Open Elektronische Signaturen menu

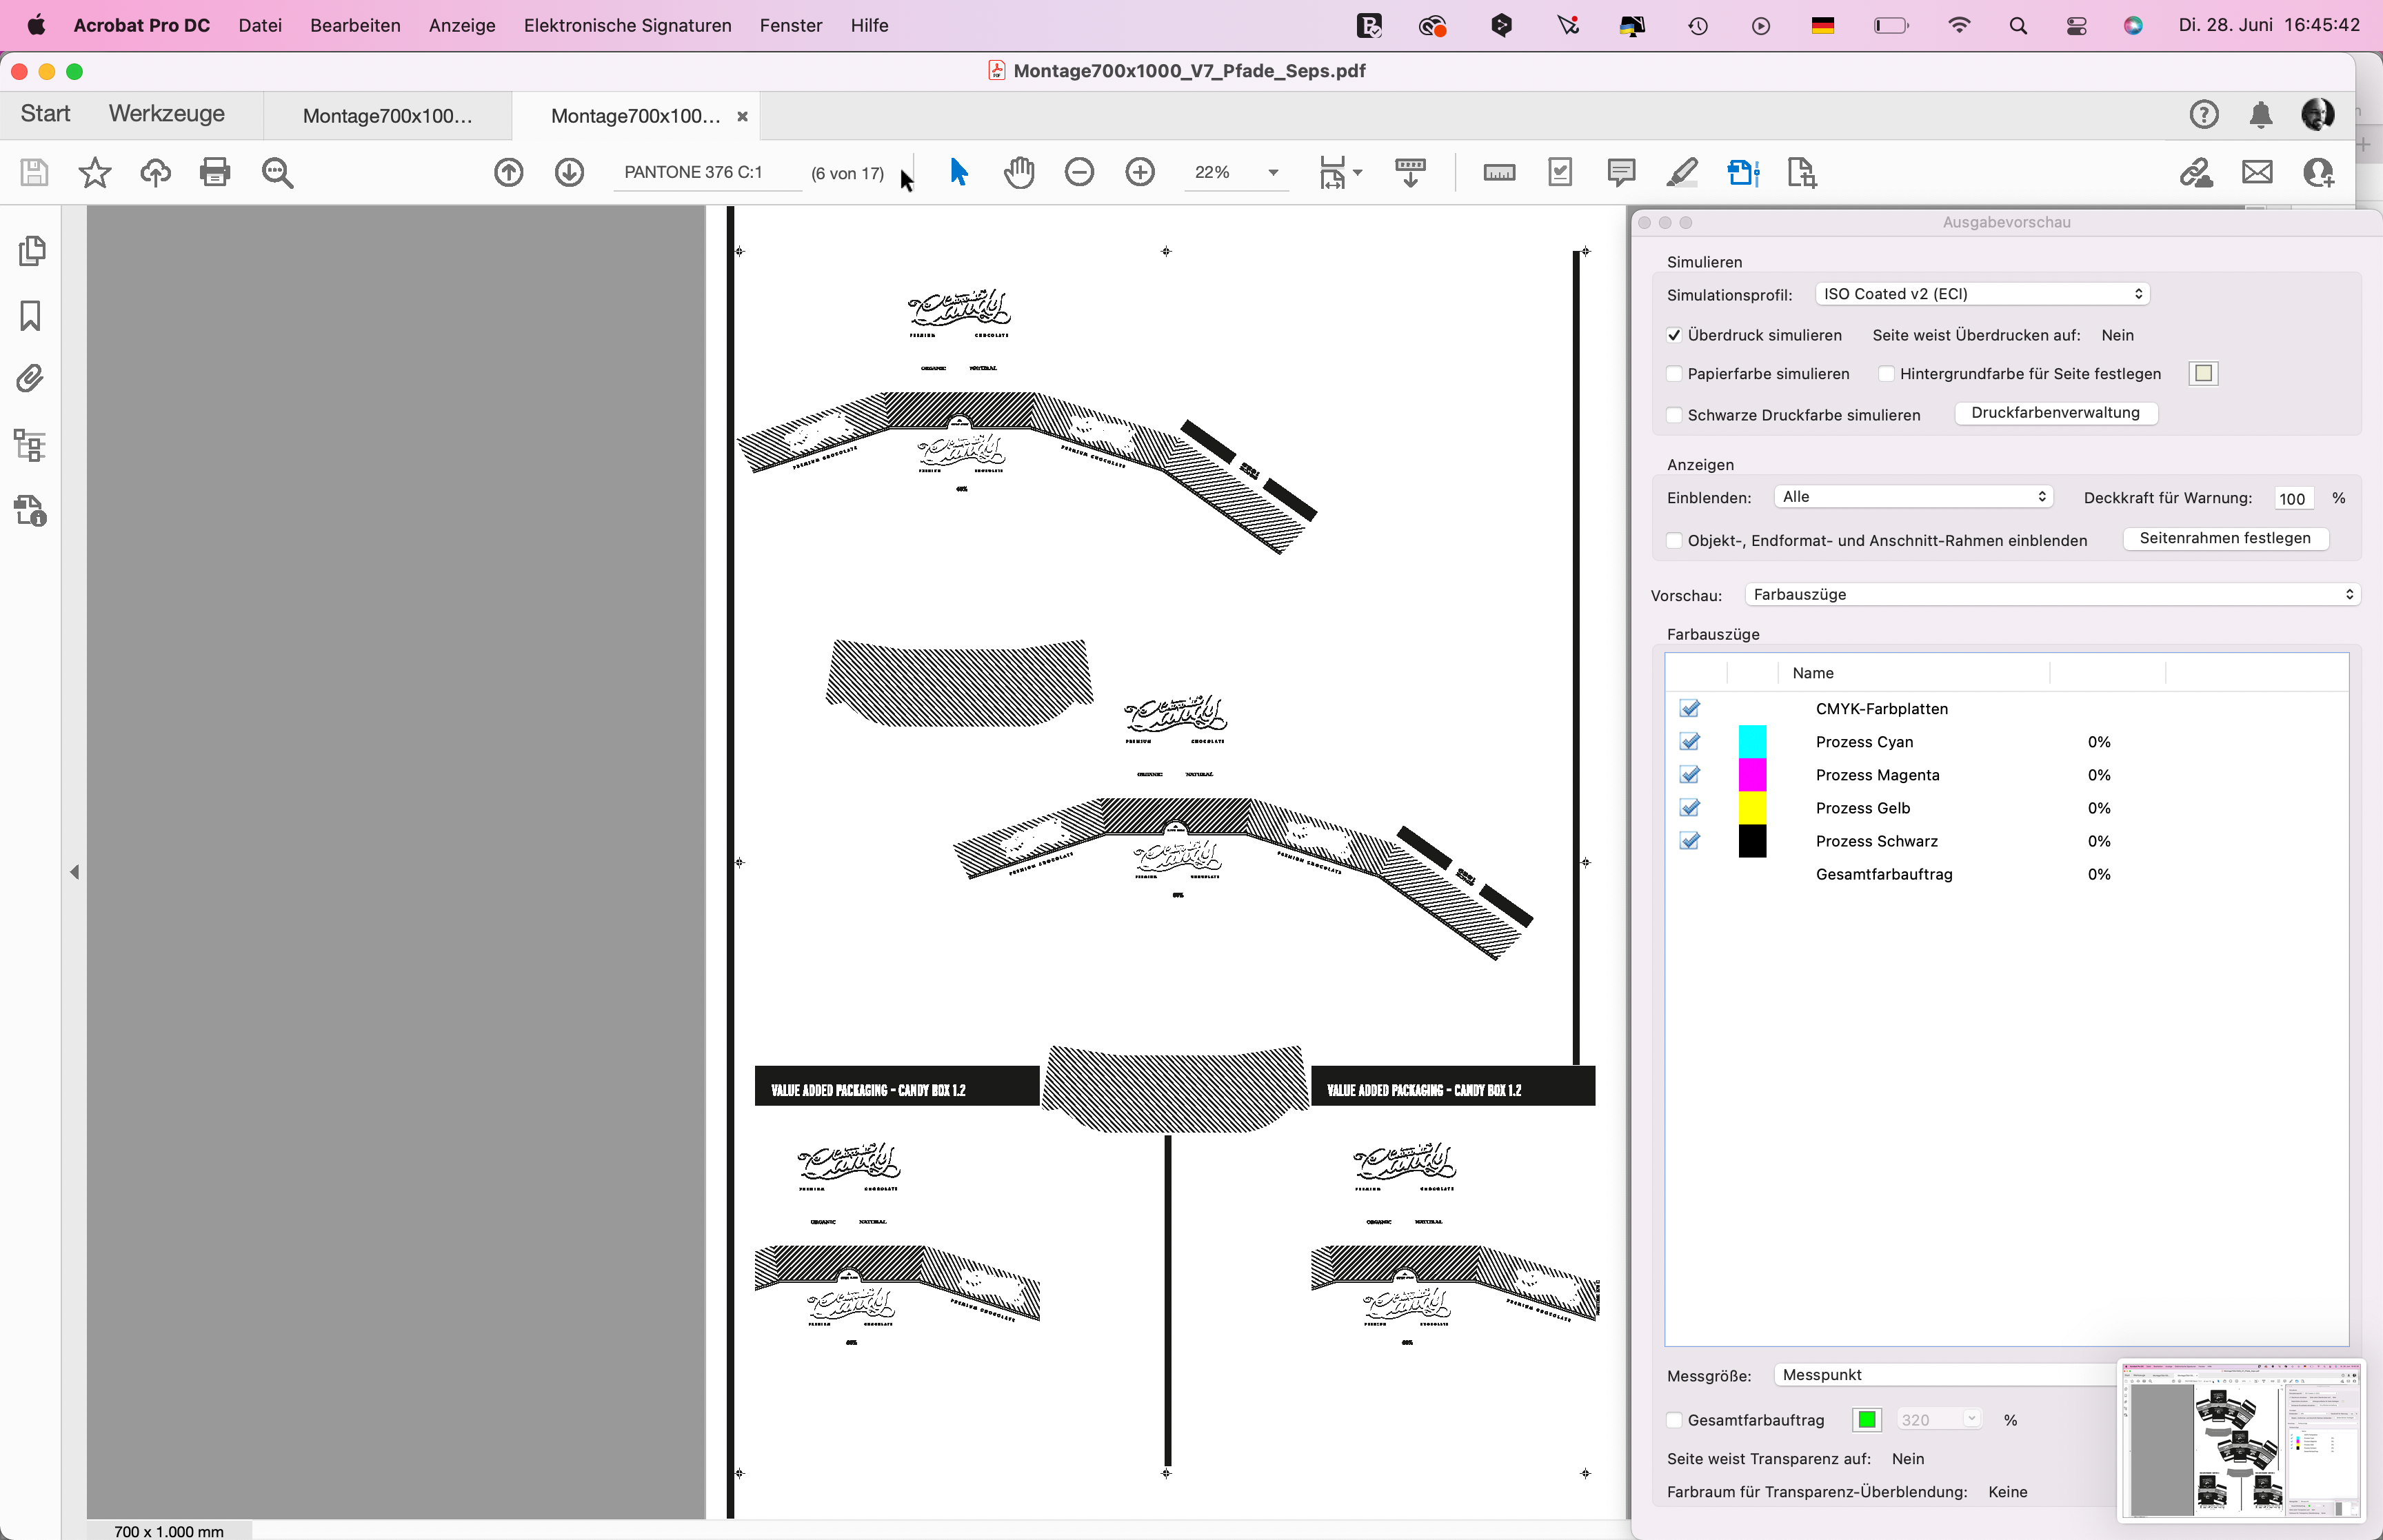pyautogui.click(x=627, y=25)
